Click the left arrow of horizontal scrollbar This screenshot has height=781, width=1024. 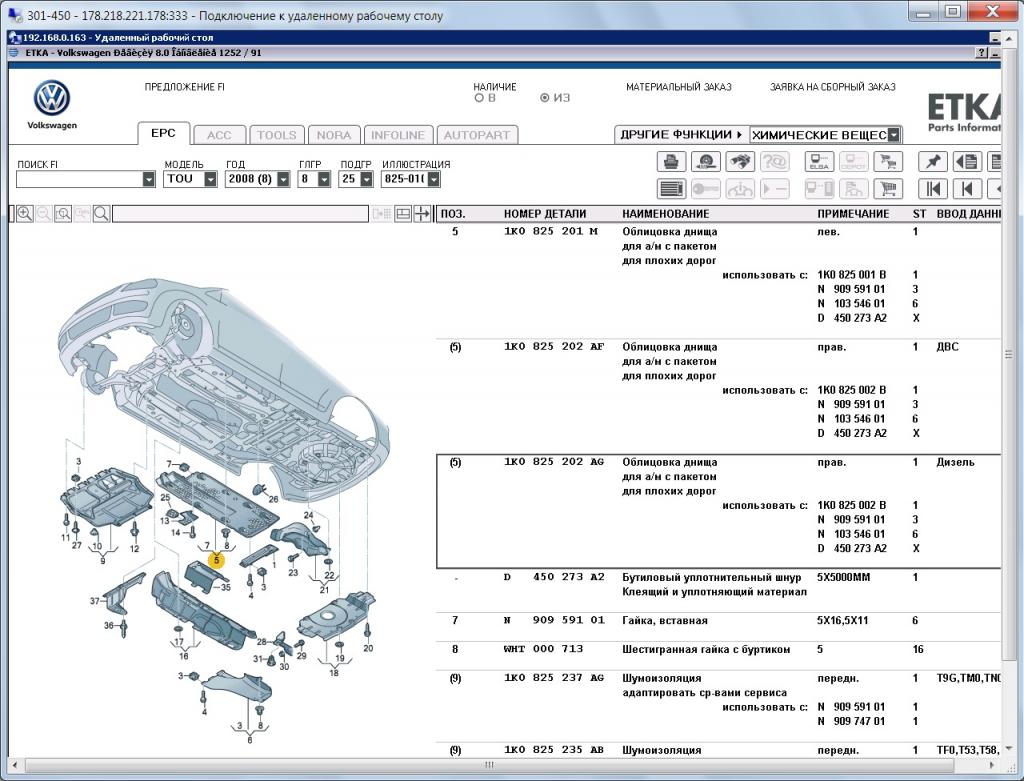pos(14,765)
